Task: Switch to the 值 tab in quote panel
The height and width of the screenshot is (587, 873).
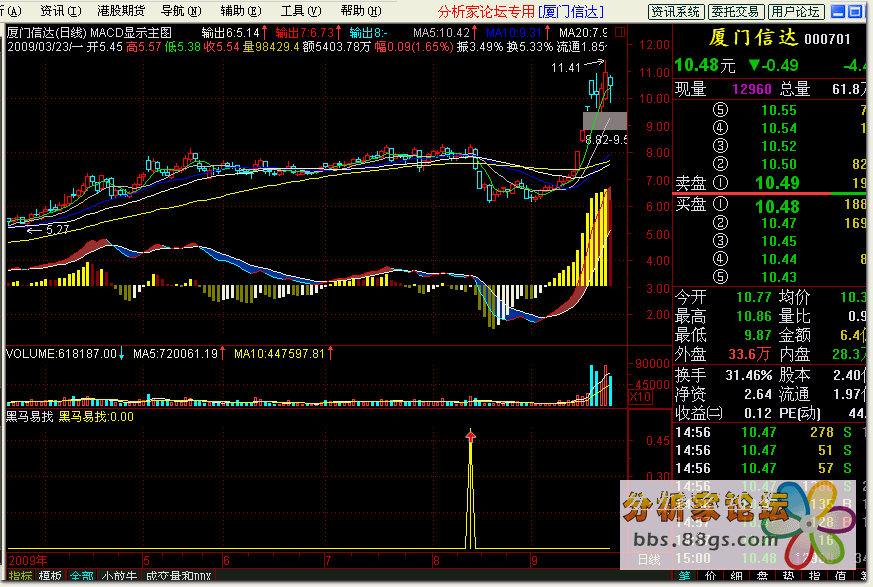Action: coord(841,576)
